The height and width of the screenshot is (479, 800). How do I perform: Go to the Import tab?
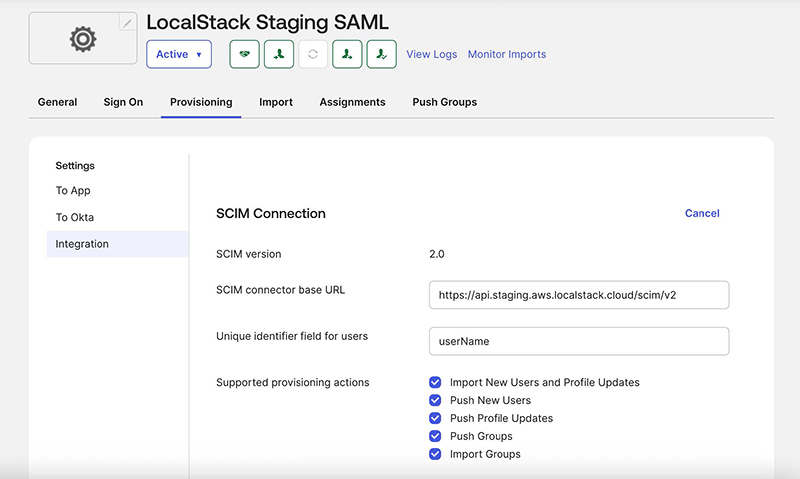276,102
